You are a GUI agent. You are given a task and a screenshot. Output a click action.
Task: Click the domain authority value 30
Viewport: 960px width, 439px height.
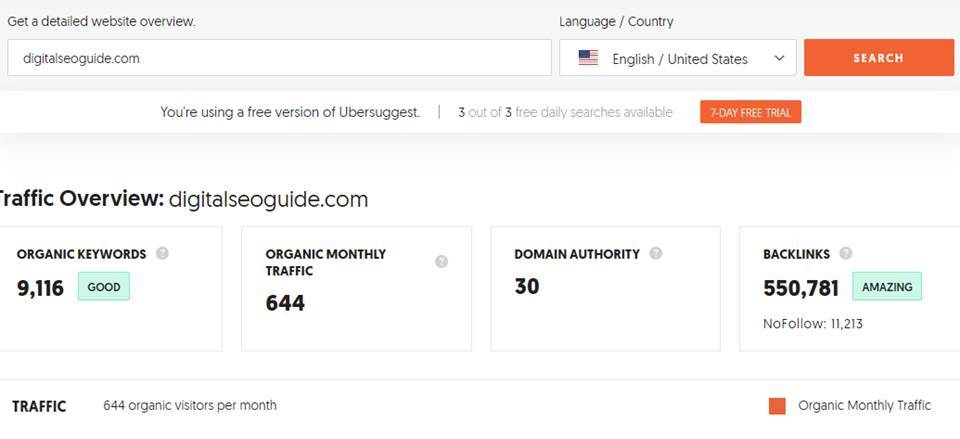(x=527, y=287)
